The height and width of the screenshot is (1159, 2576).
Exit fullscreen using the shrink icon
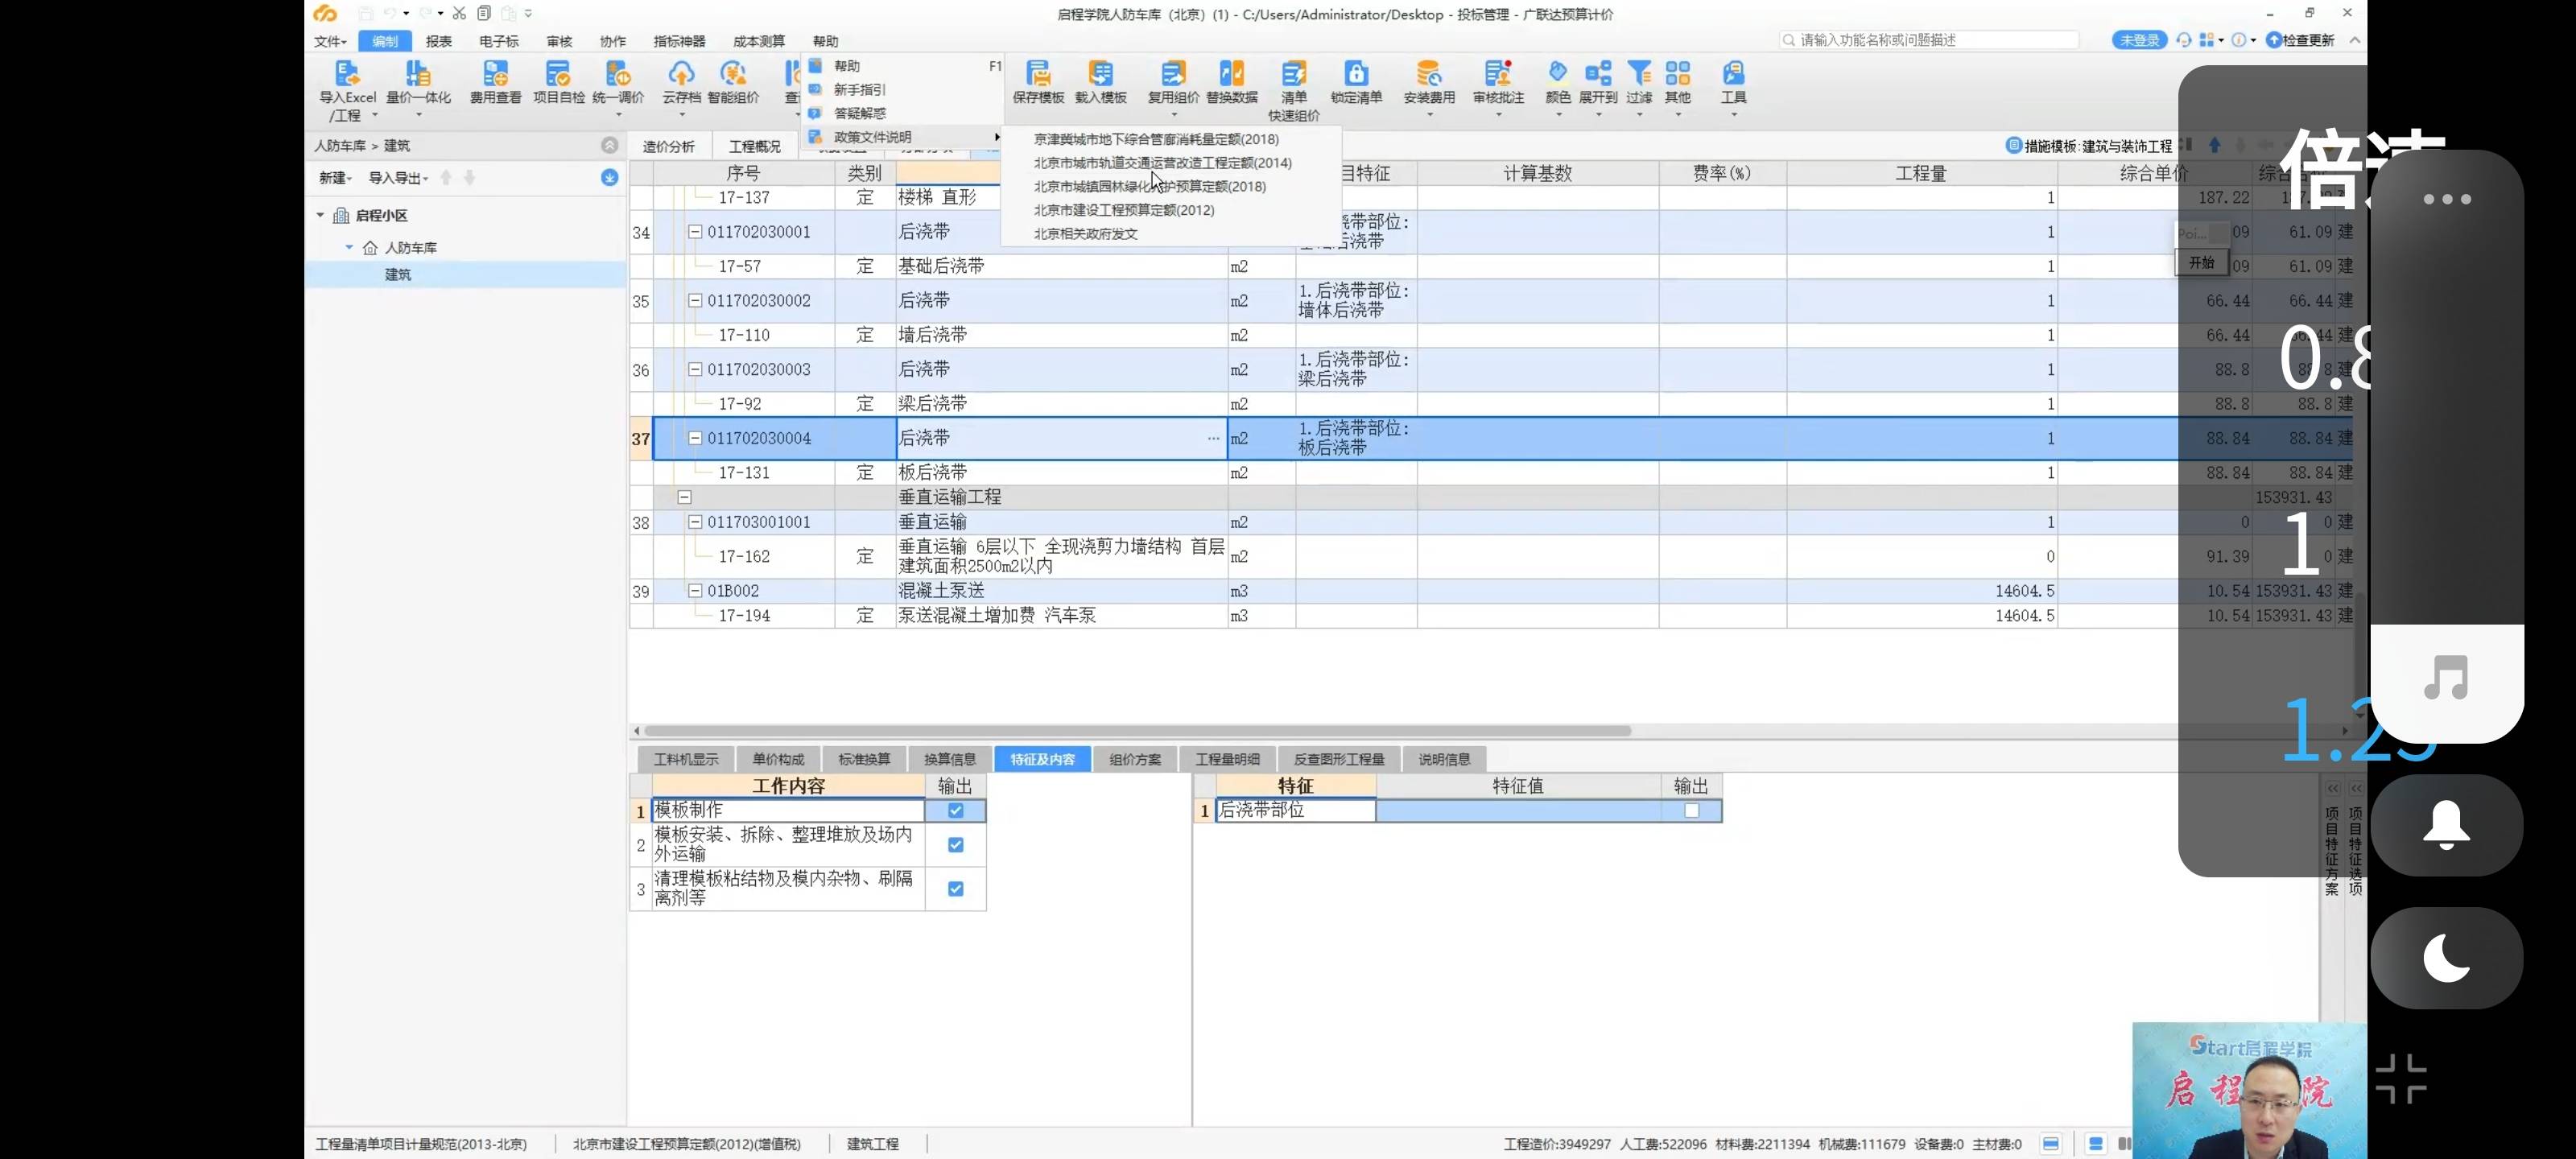[x=2401, y=1078]
